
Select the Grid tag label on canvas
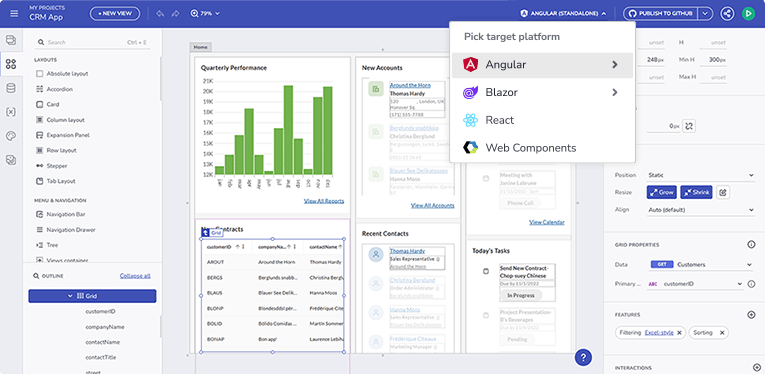pyautogui.click(x=213, y=234)
